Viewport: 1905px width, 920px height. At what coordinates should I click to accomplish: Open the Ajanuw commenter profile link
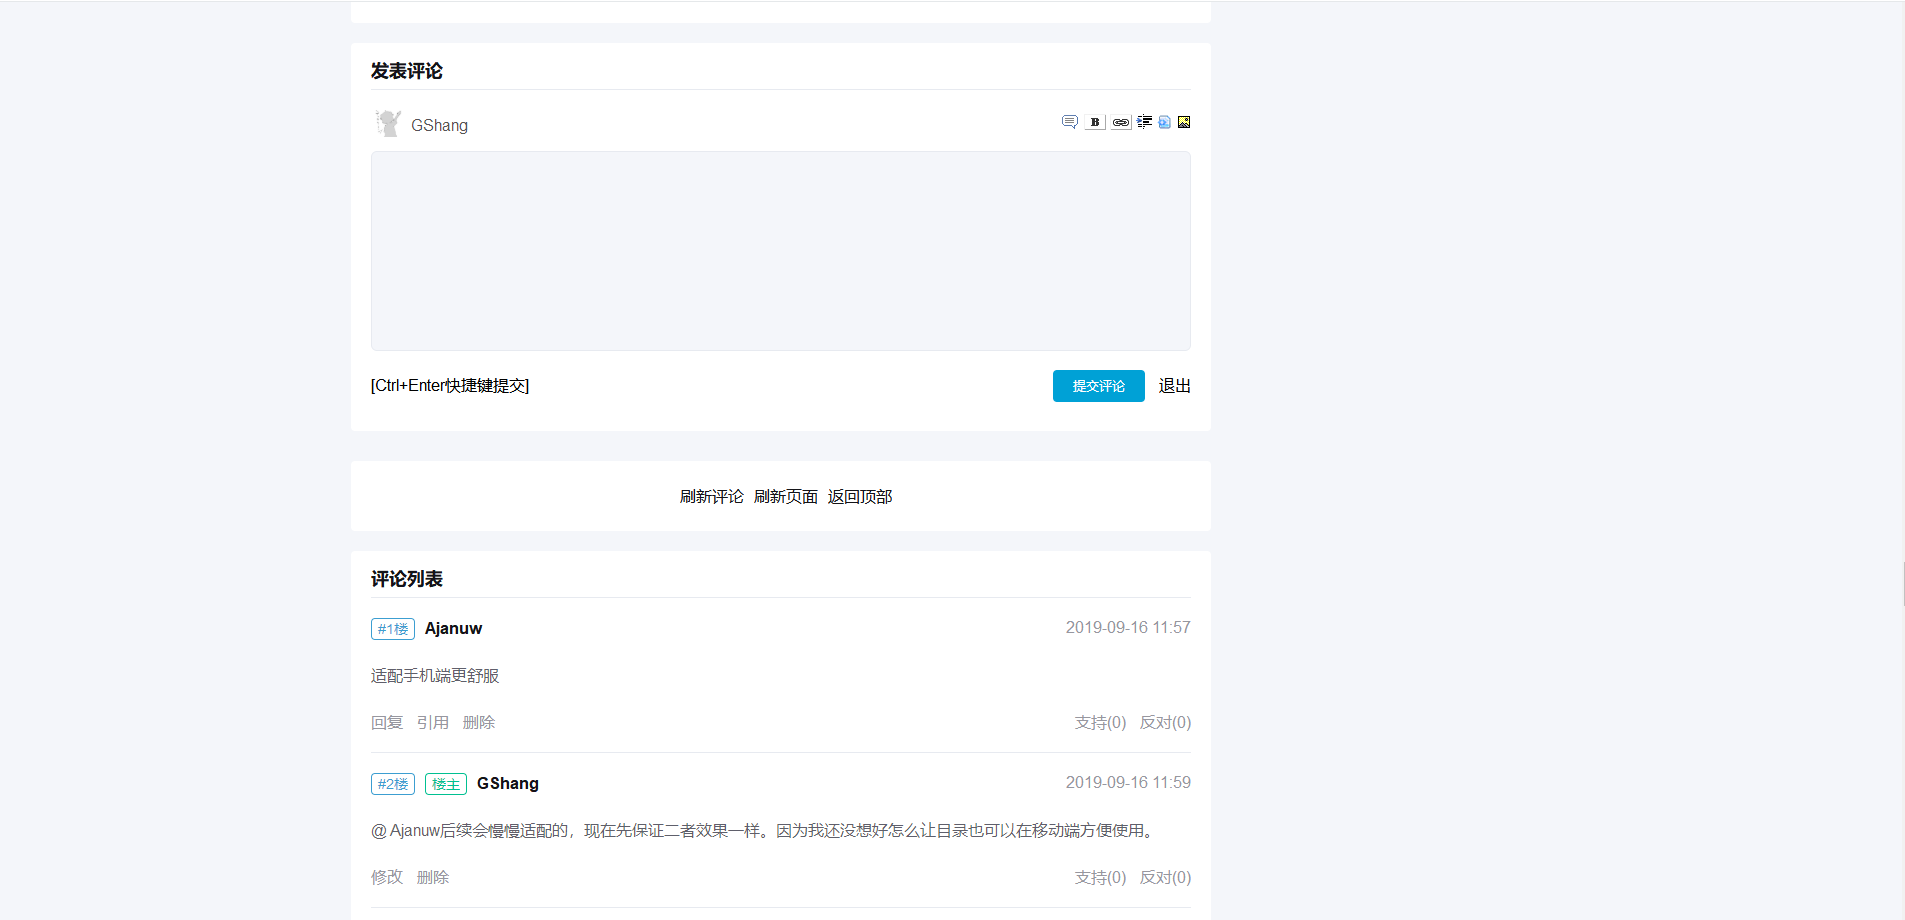(453, 628)
